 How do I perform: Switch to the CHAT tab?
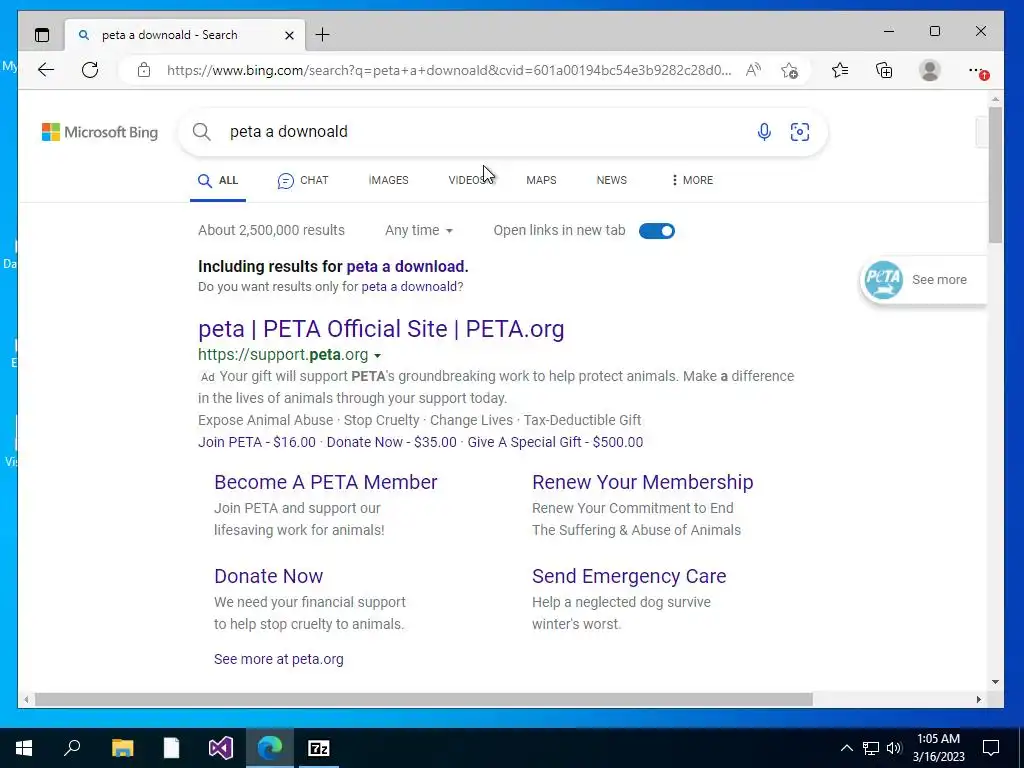click(x=303, y=180)
